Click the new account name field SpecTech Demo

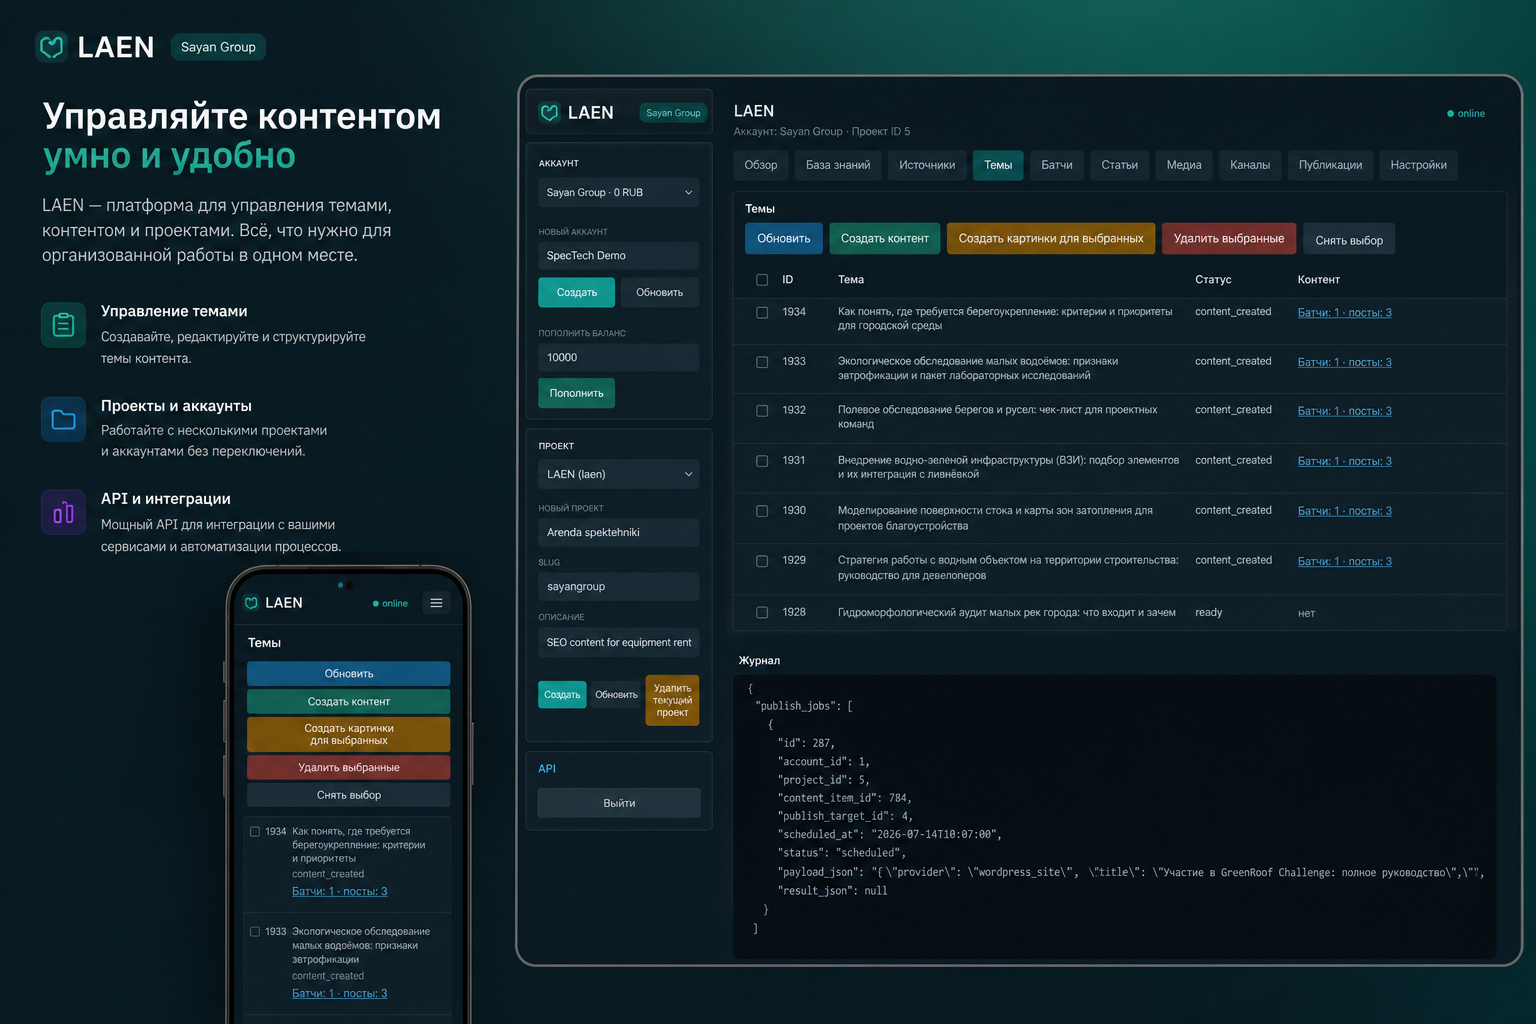pyautogui.click(x=618, y=255)
